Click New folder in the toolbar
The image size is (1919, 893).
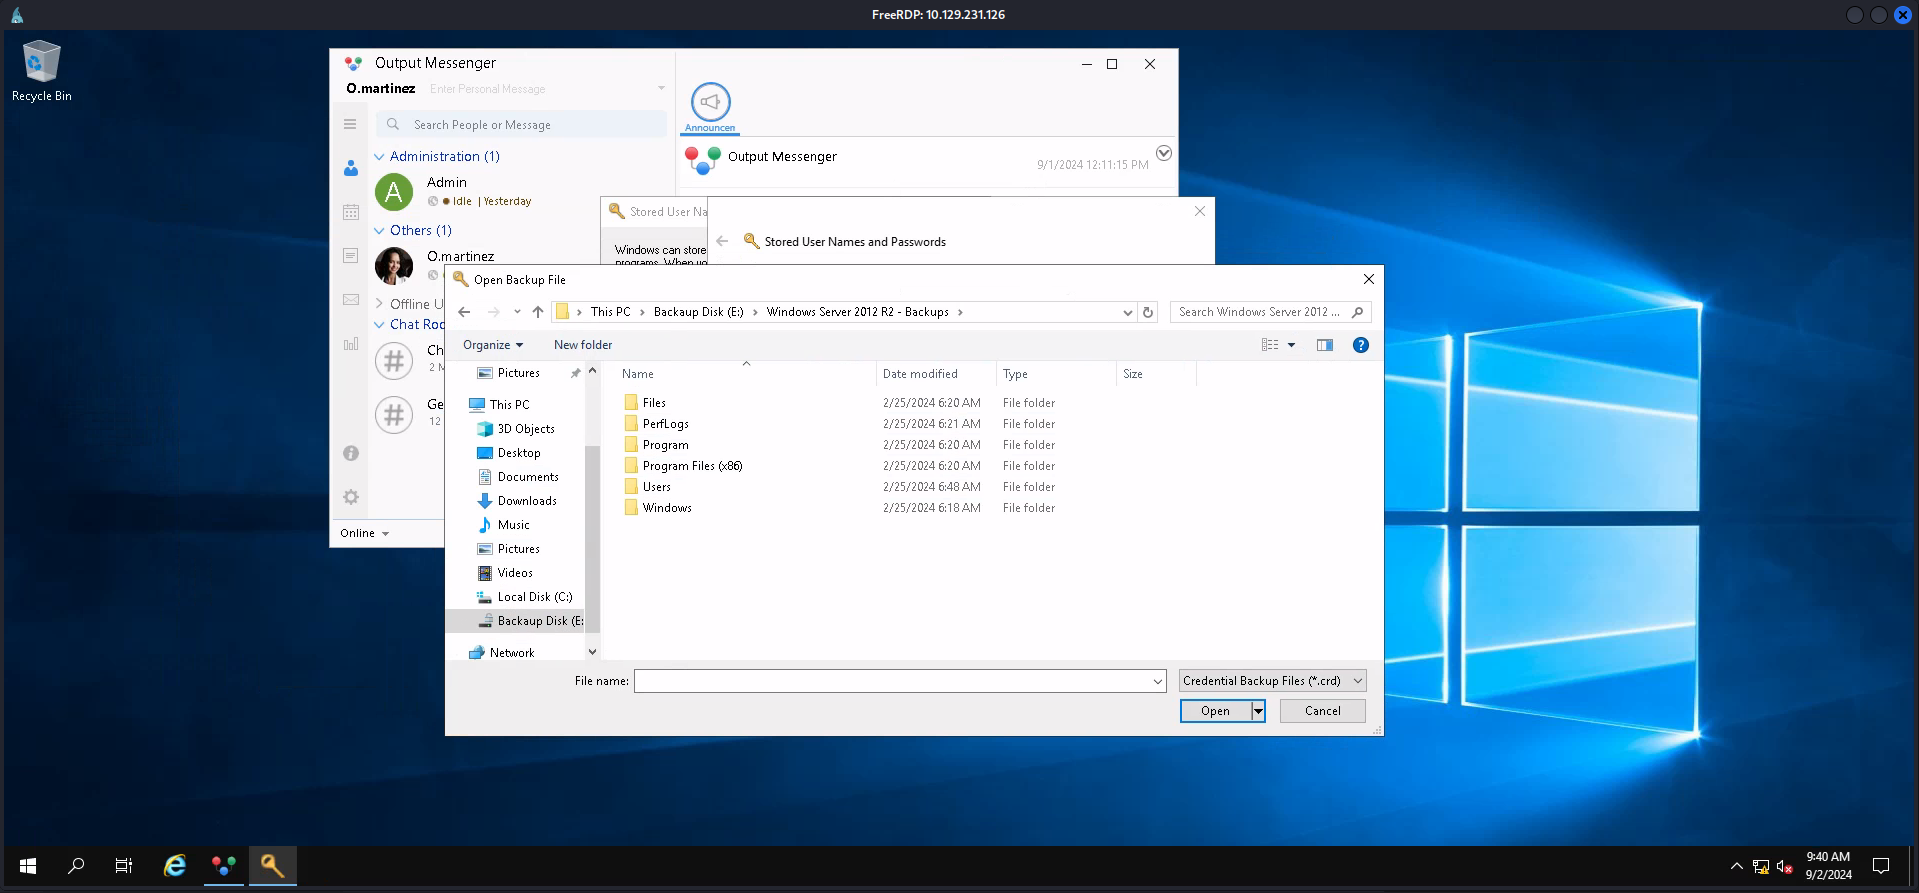tap(583, 345)
